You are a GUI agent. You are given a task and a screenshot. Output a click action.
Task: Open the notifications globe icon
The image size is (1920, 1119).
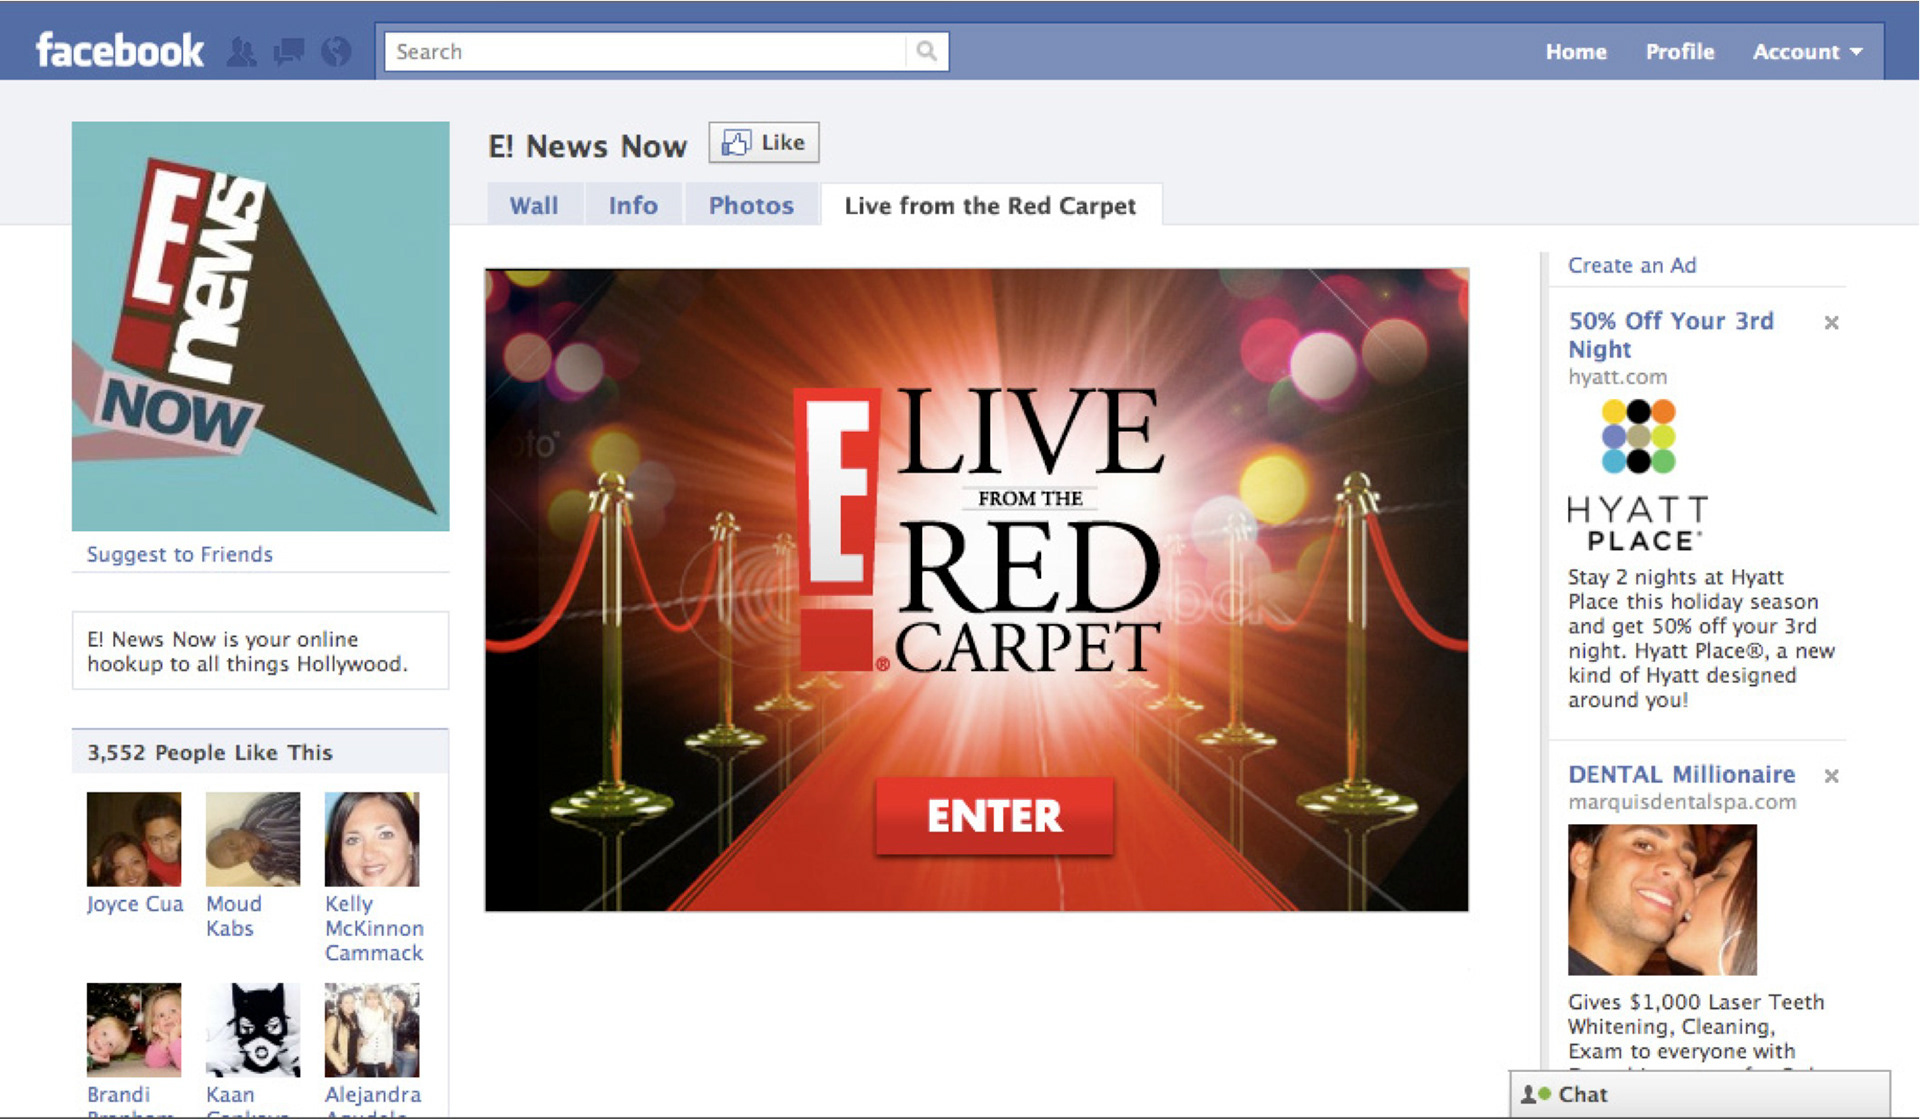(336, 52)
